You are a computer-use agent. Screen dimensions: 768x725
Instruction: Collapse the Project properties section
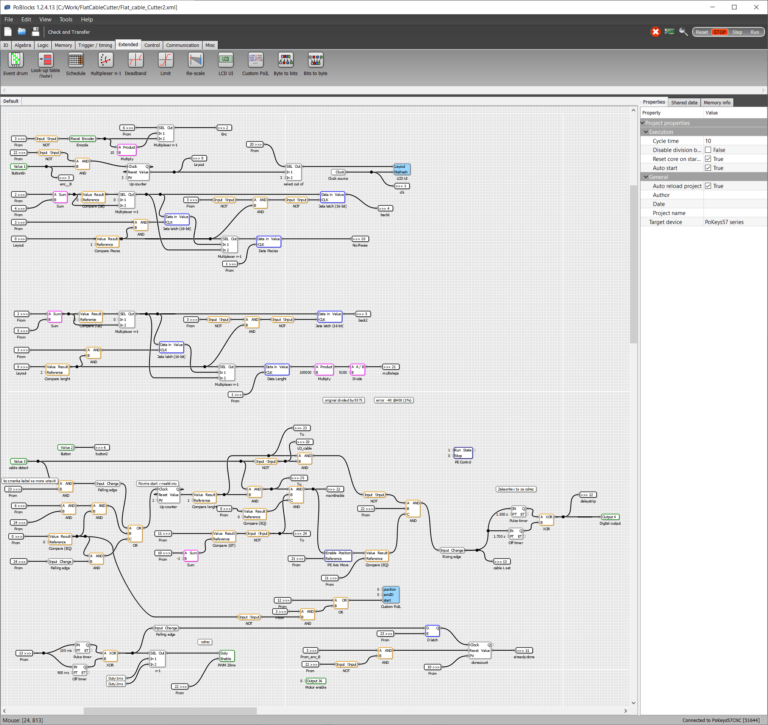(x=644, y=122)
